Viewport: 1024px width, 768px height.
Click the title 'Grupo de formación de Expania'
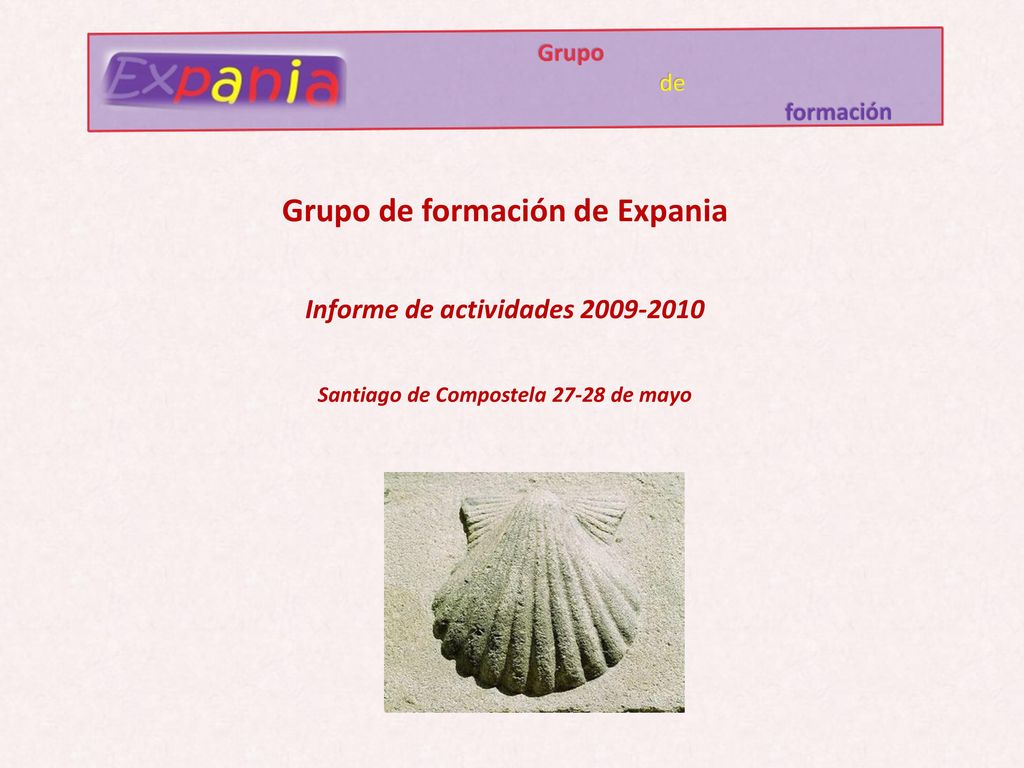(504, 211)
